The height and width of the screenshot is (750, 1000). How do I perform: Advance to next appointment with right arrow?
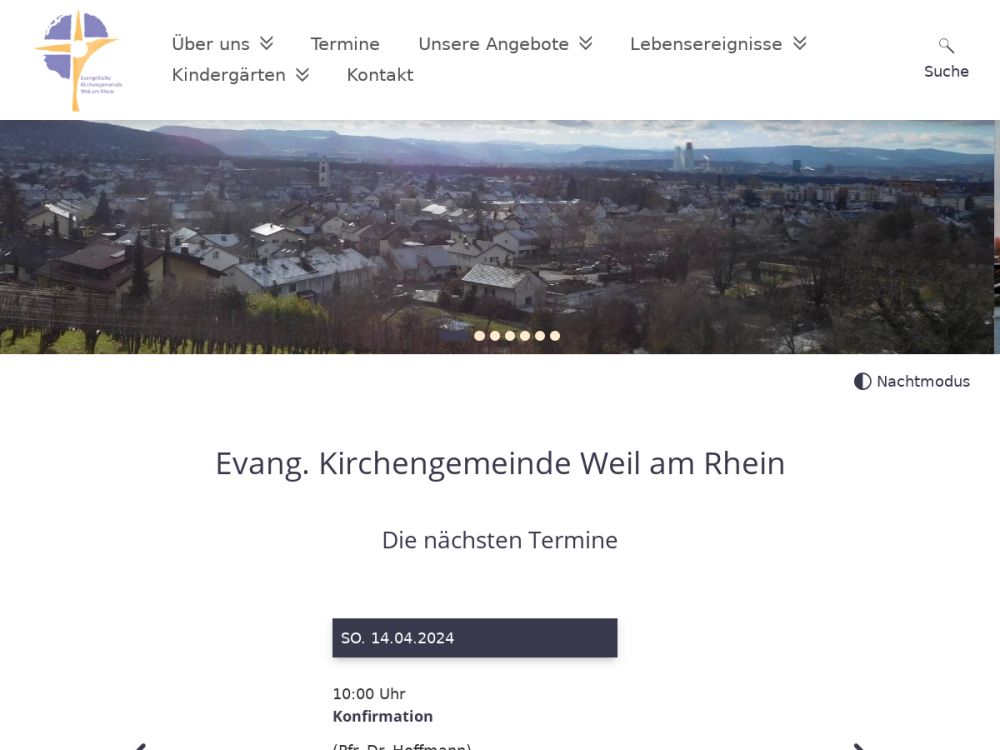click(x=859, y=746)
